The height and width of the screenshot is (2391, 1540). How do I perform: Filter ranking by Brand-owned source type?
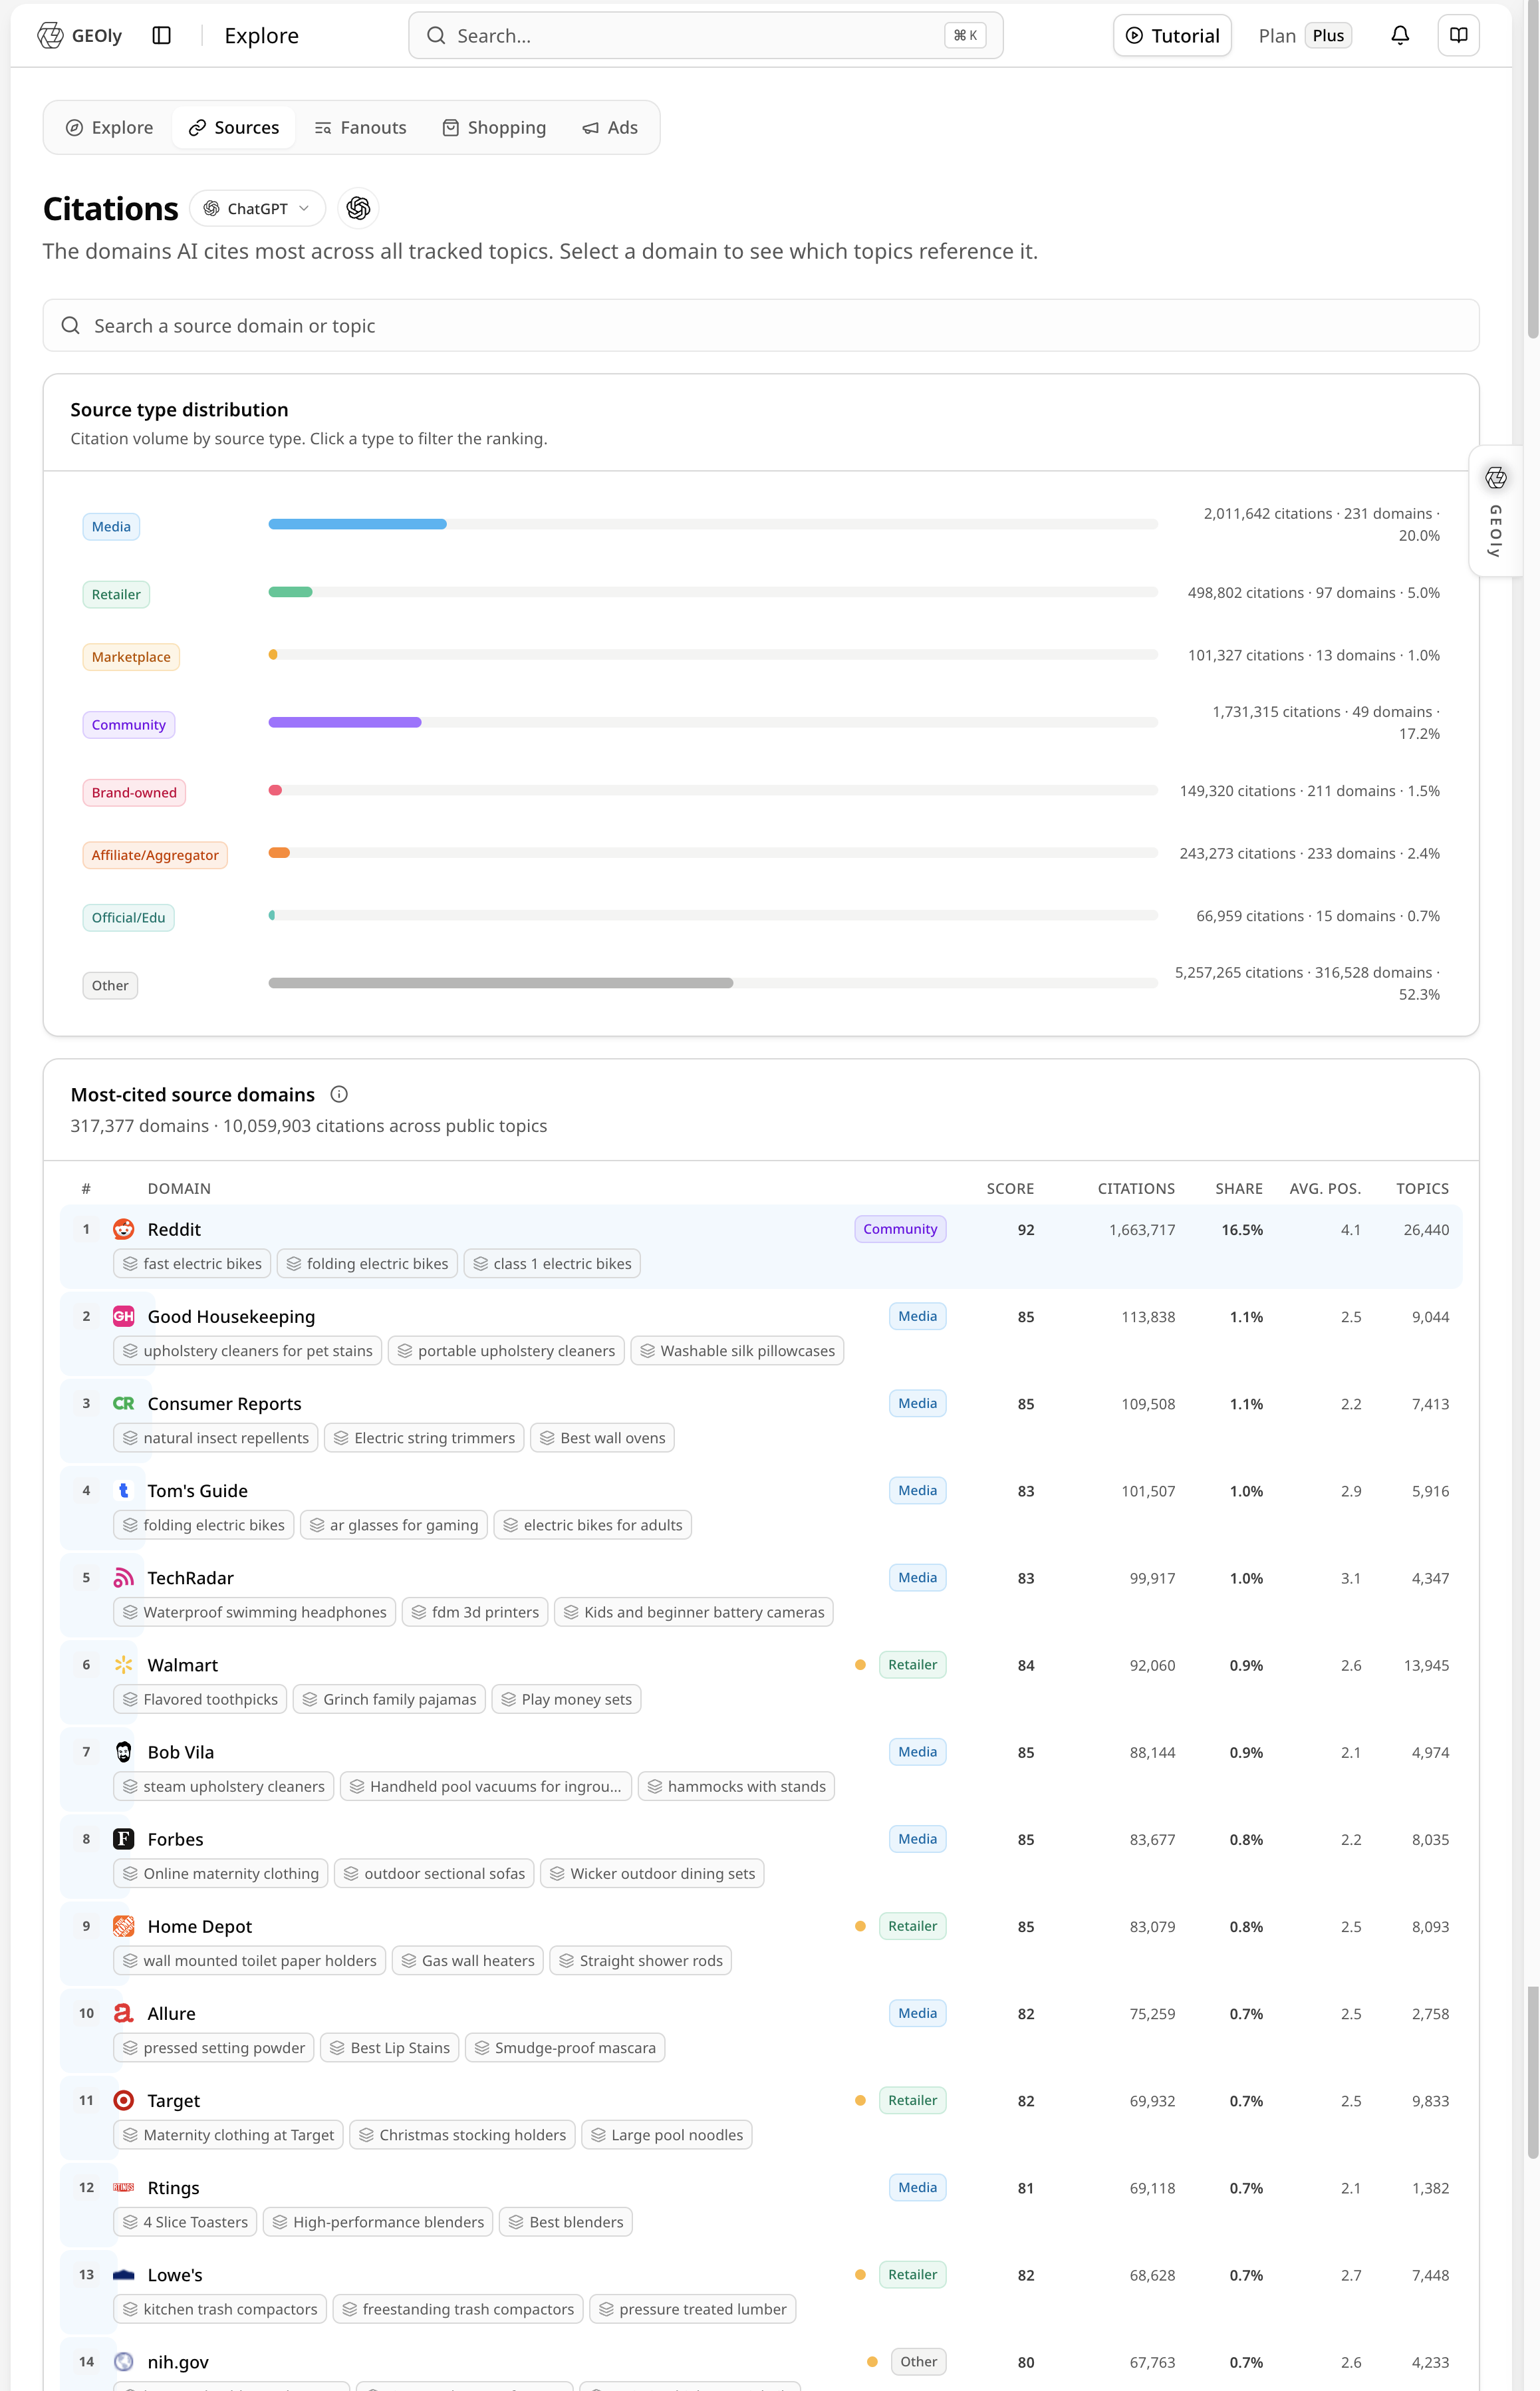click(134, 792)
